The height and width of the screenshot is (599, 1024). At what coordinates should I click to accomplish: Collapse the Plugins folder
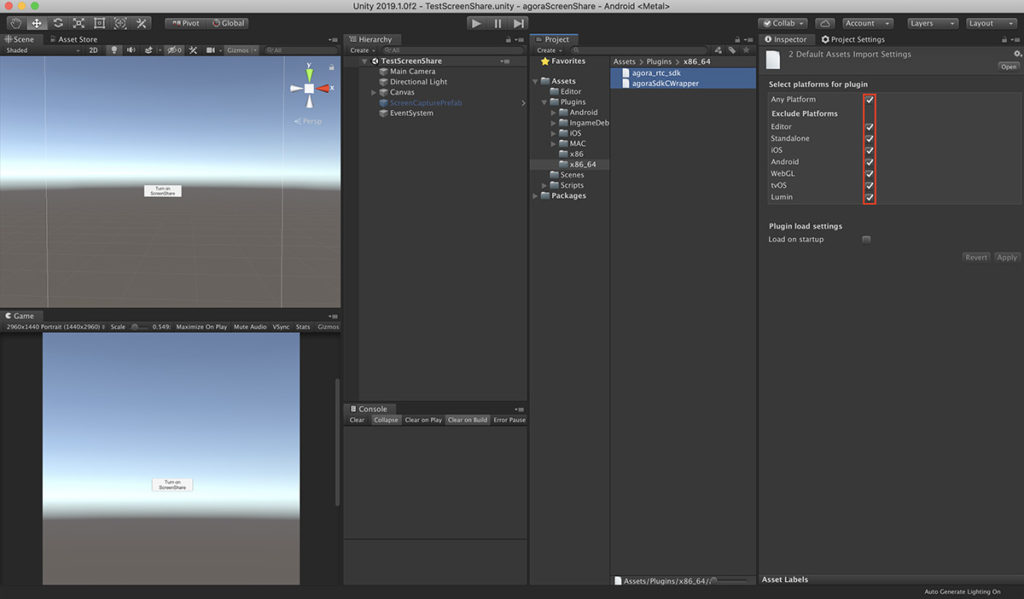tap(544, 103)
